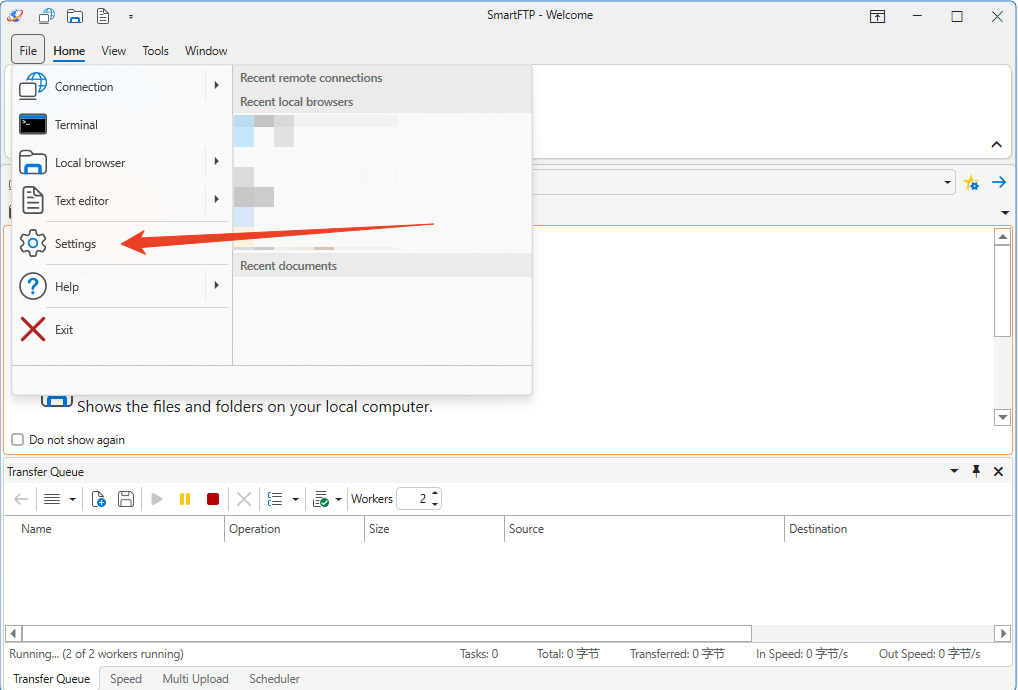Expand the Connection submenu arrow

coord(216,85)
